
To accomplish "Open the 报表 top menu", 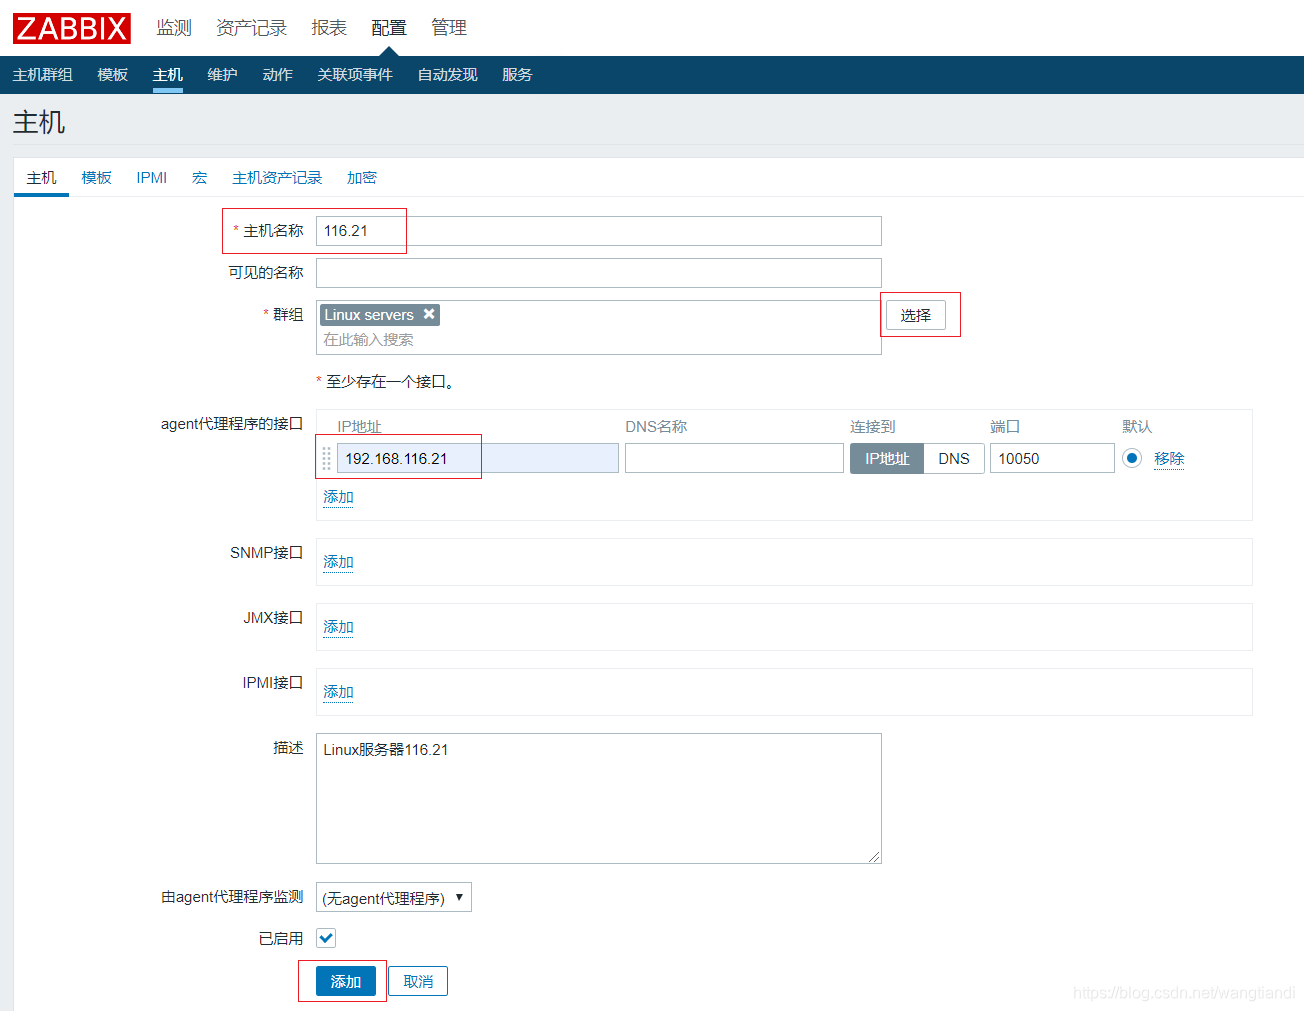I will tap(329, 28).
